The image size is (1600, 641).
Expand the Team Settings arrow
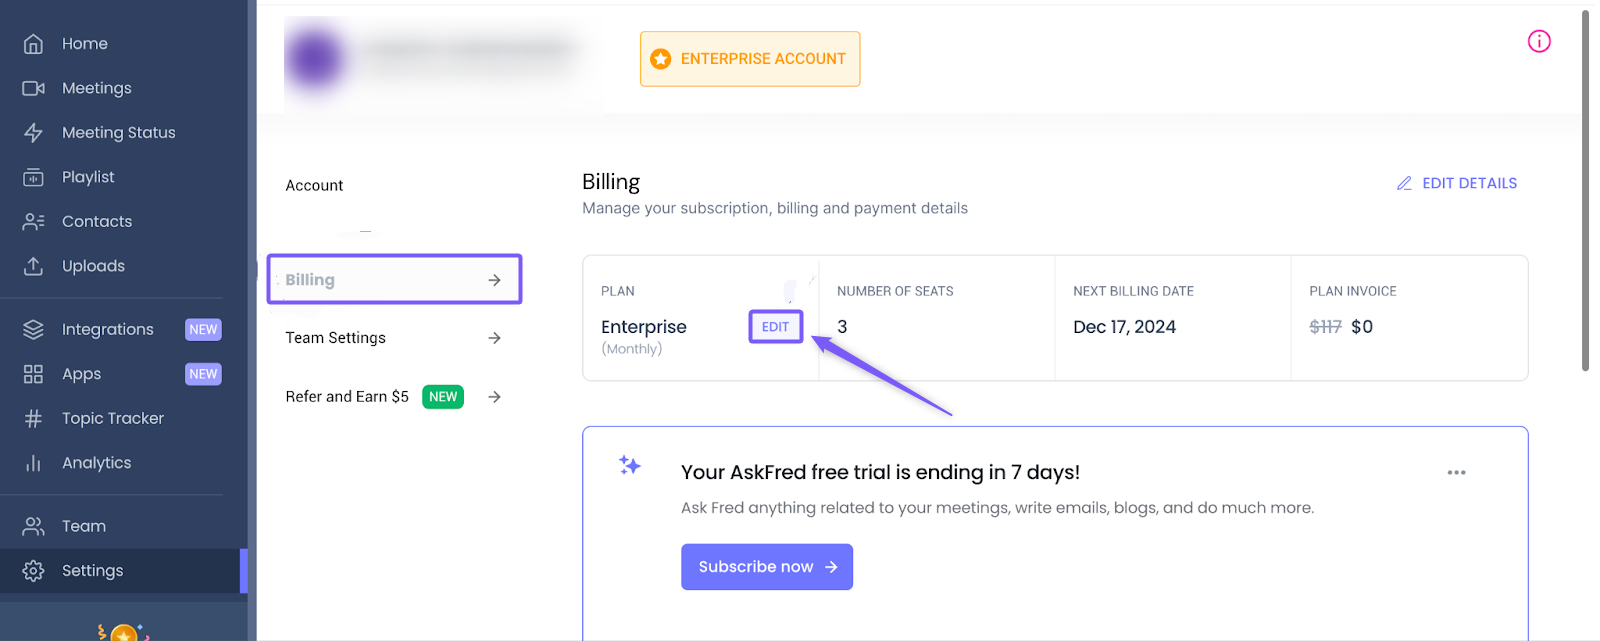[494, 338]
